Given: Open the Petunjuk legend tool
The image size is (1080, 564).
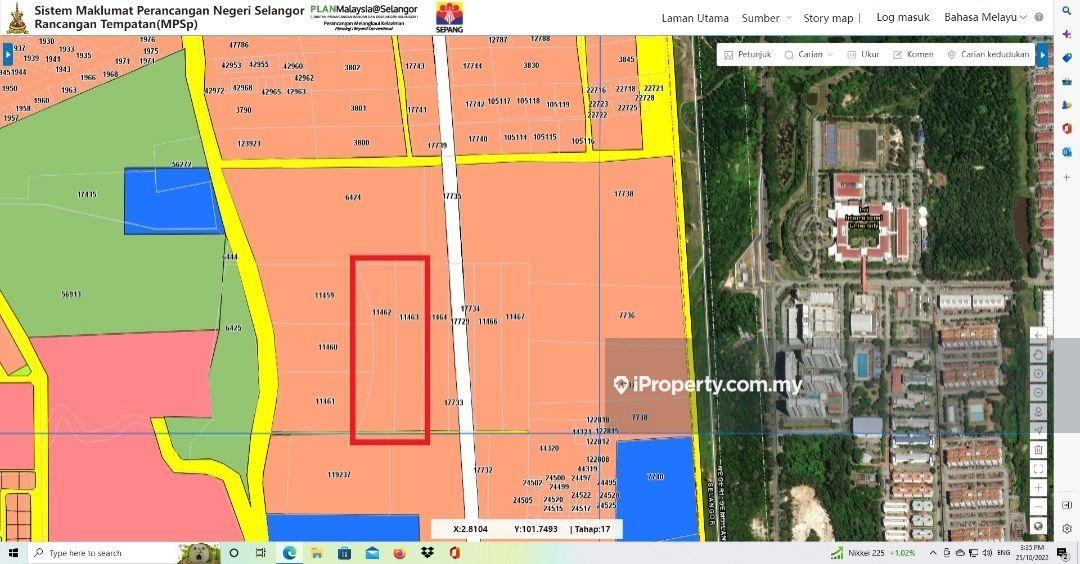Looking at the screenshot, I should pos(747,55).
